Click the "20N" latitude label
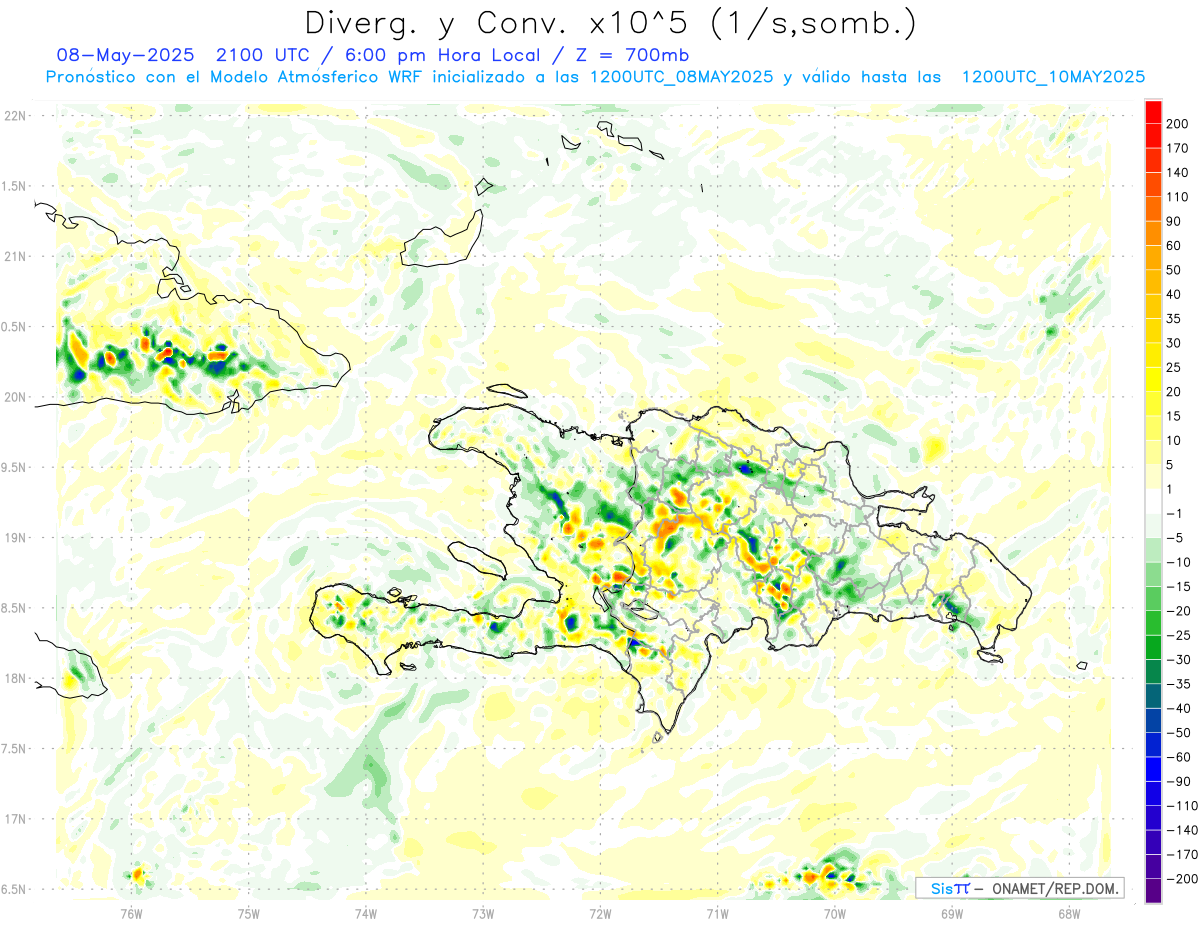Viewport: 1200px width, 927px height. pos(15,397)
